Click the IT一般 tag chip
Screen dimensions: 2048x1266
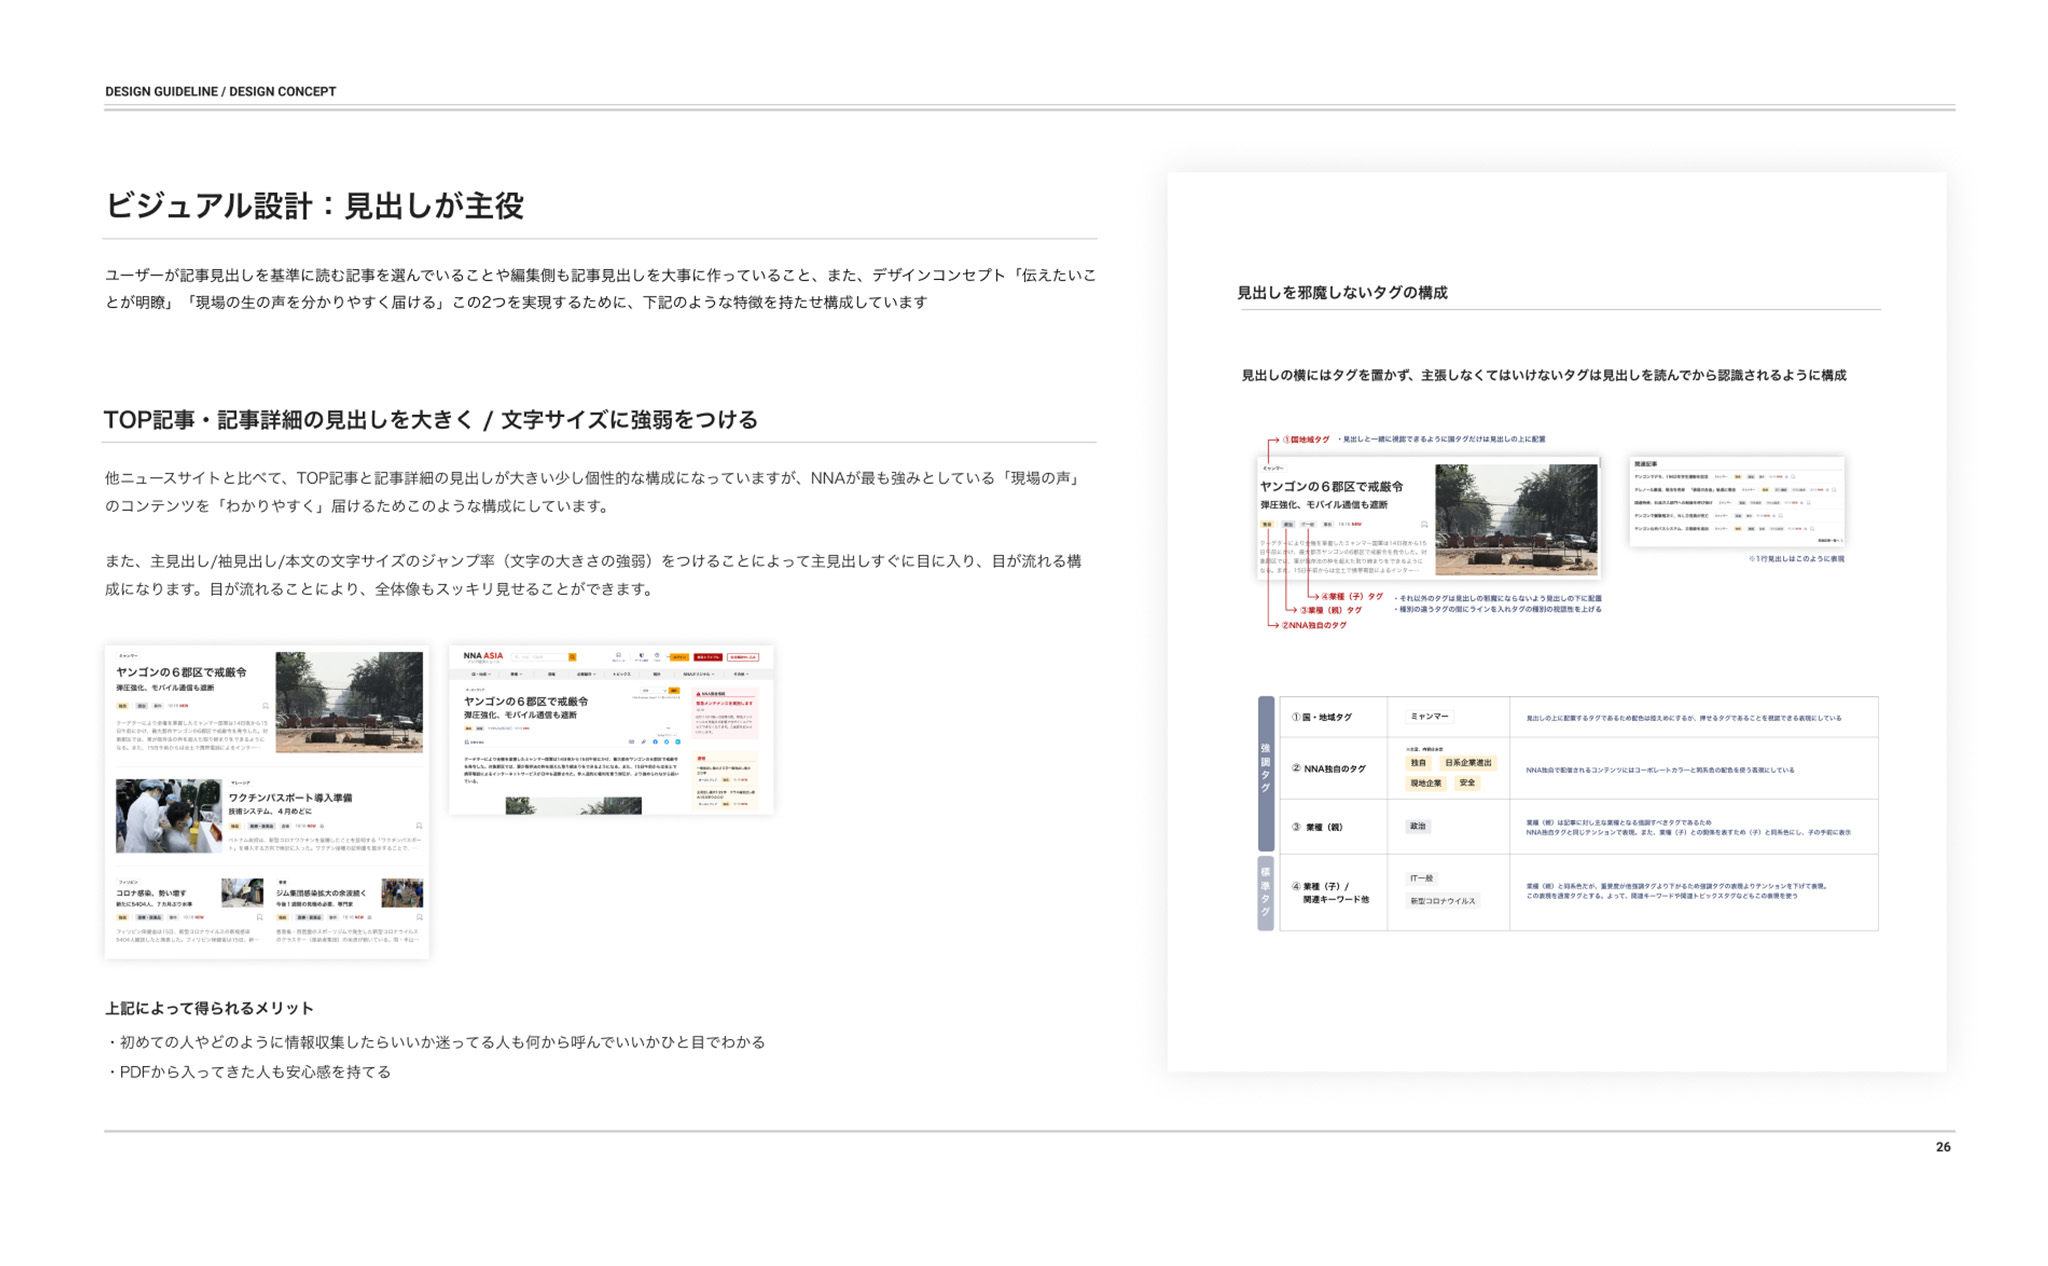click(1421, 878)
